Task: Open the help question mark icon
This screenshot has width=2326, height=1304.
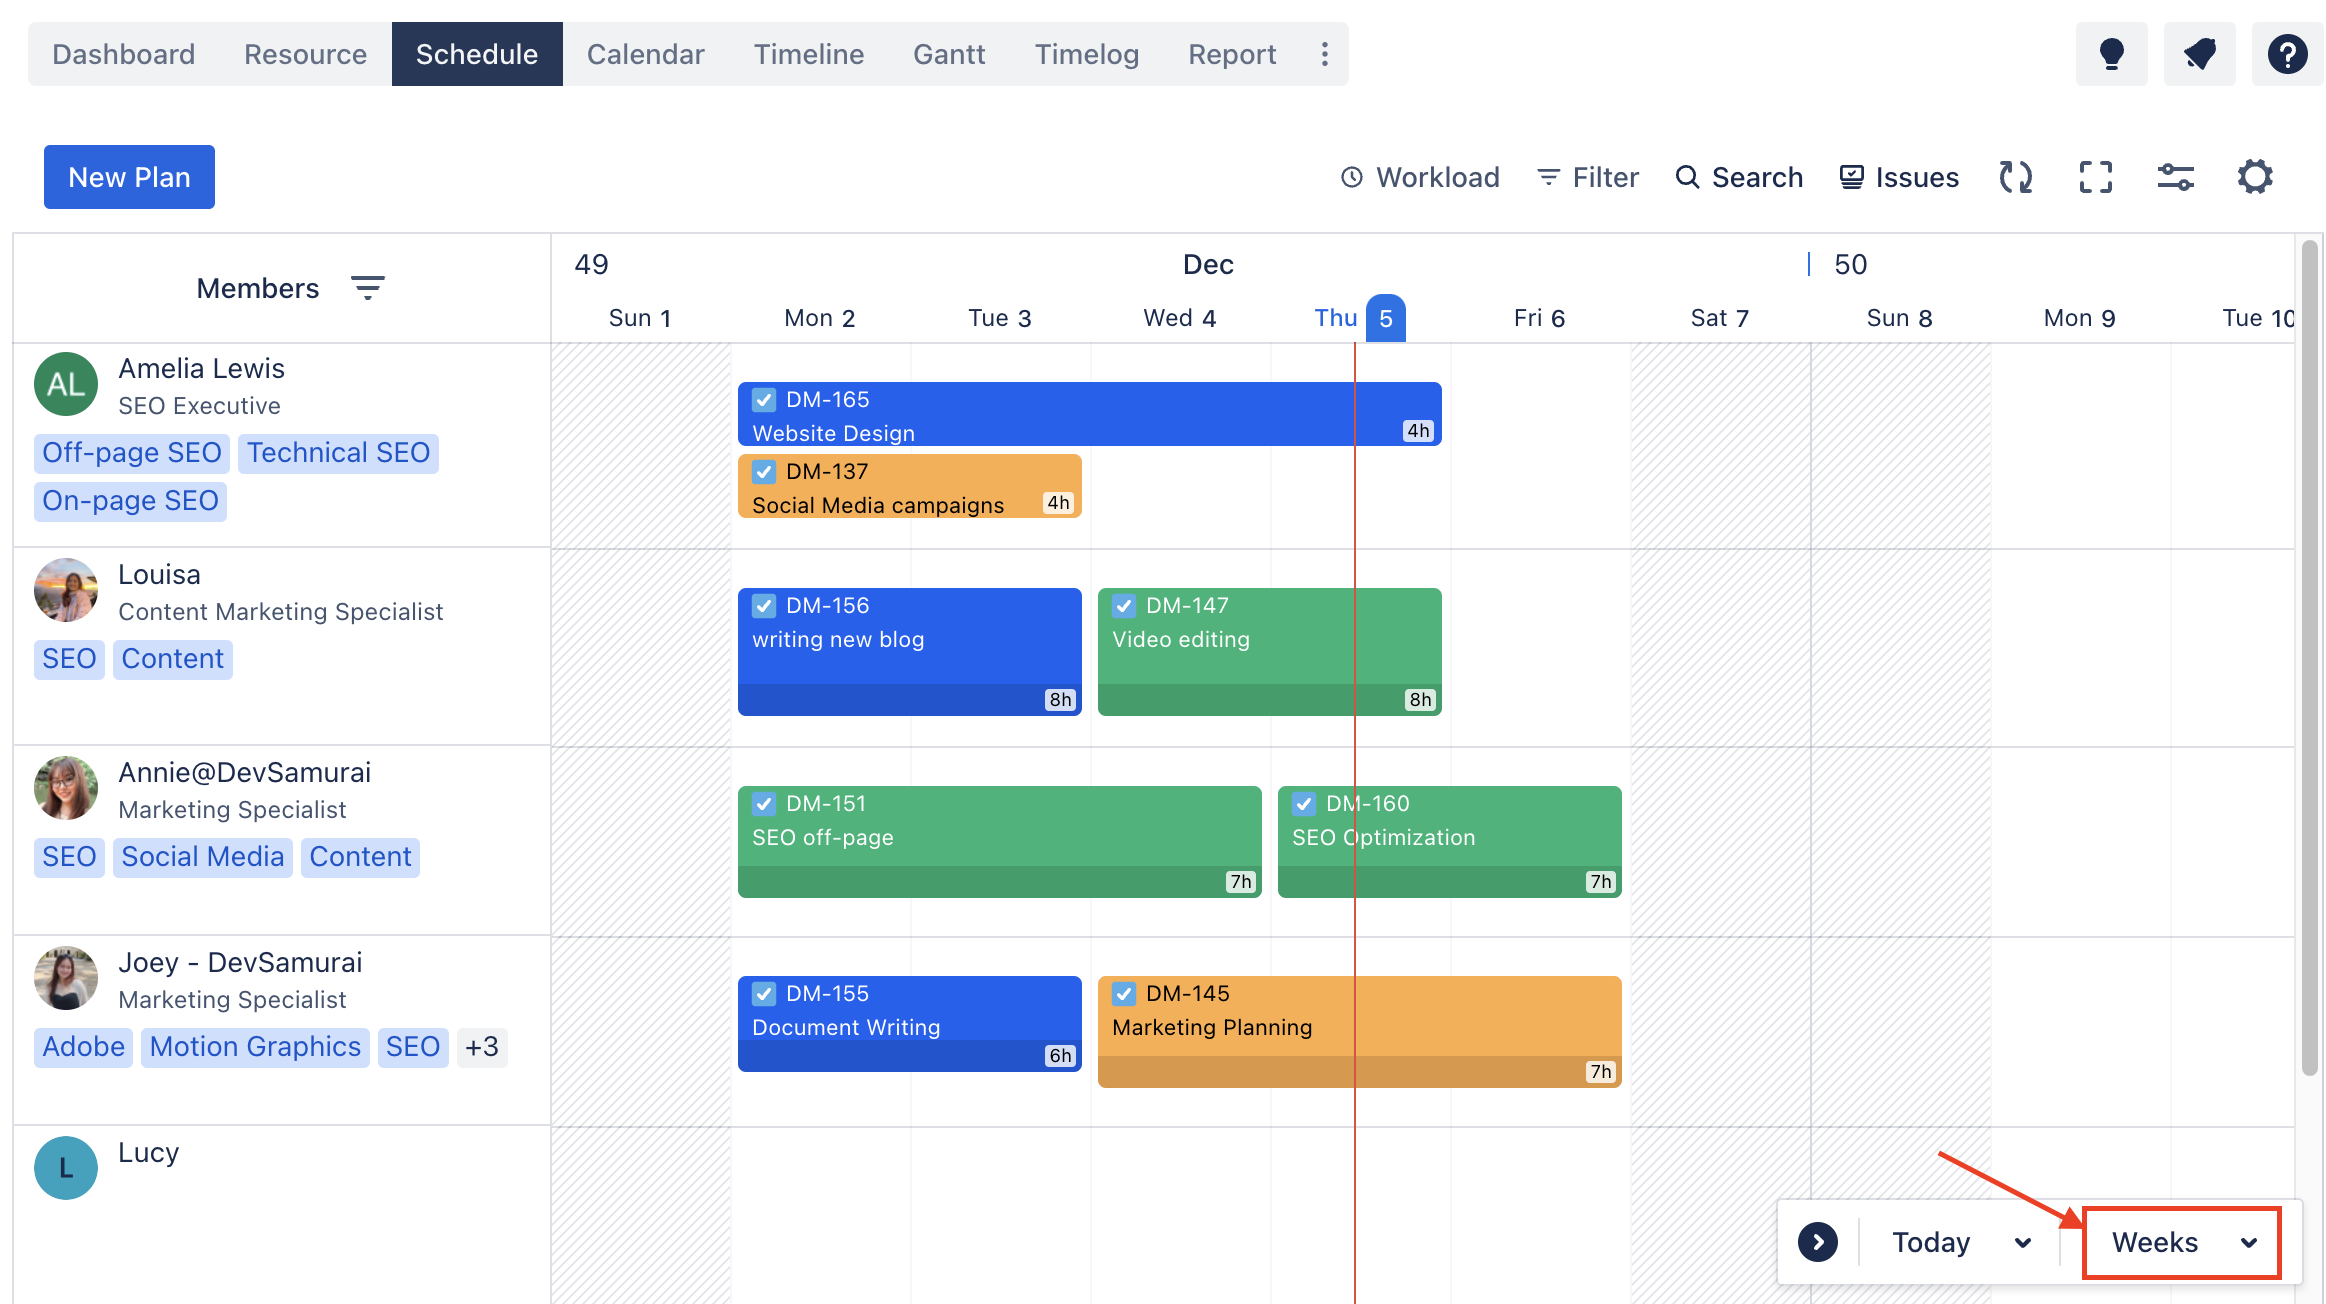Action: pyautogui.click(x=2287, y=54)
